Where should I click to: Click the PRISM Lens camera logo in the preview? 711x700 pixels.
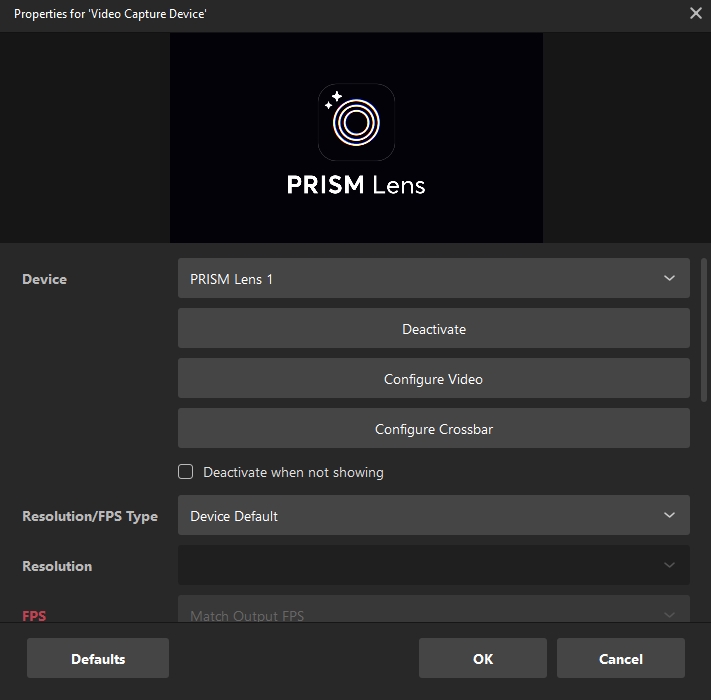(x=356, y=122)
